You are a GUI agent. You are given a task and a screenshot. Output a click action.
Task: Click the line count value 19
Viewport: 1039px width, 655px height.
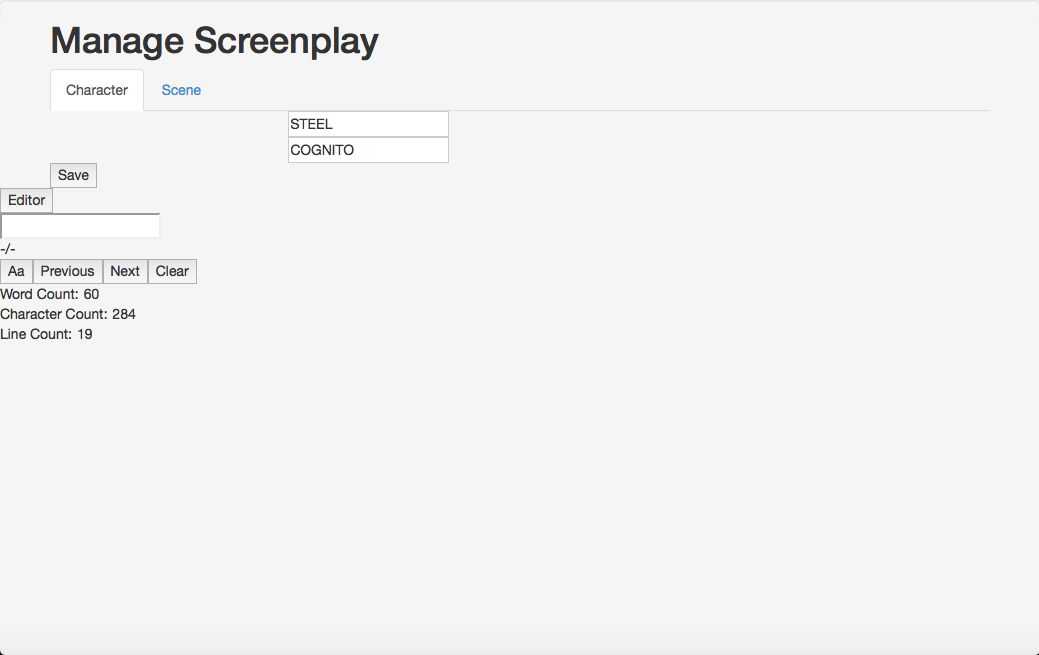coord(85,334)
